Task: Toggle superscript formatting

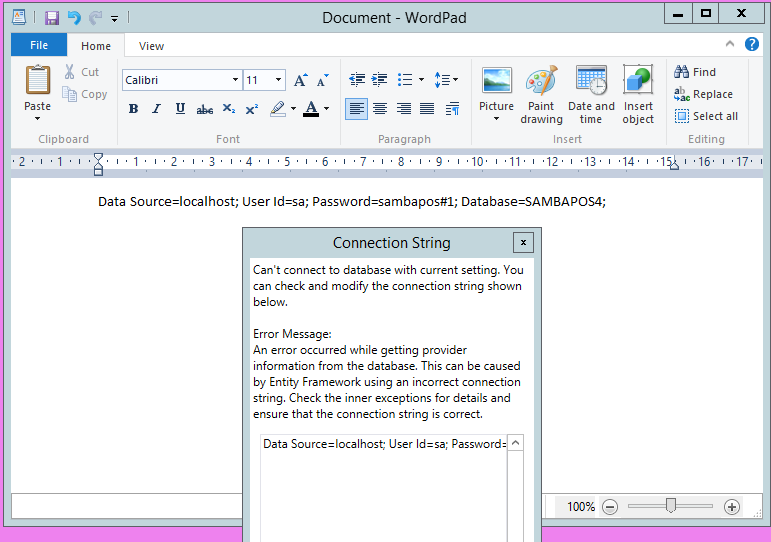Action: [252, 109]
